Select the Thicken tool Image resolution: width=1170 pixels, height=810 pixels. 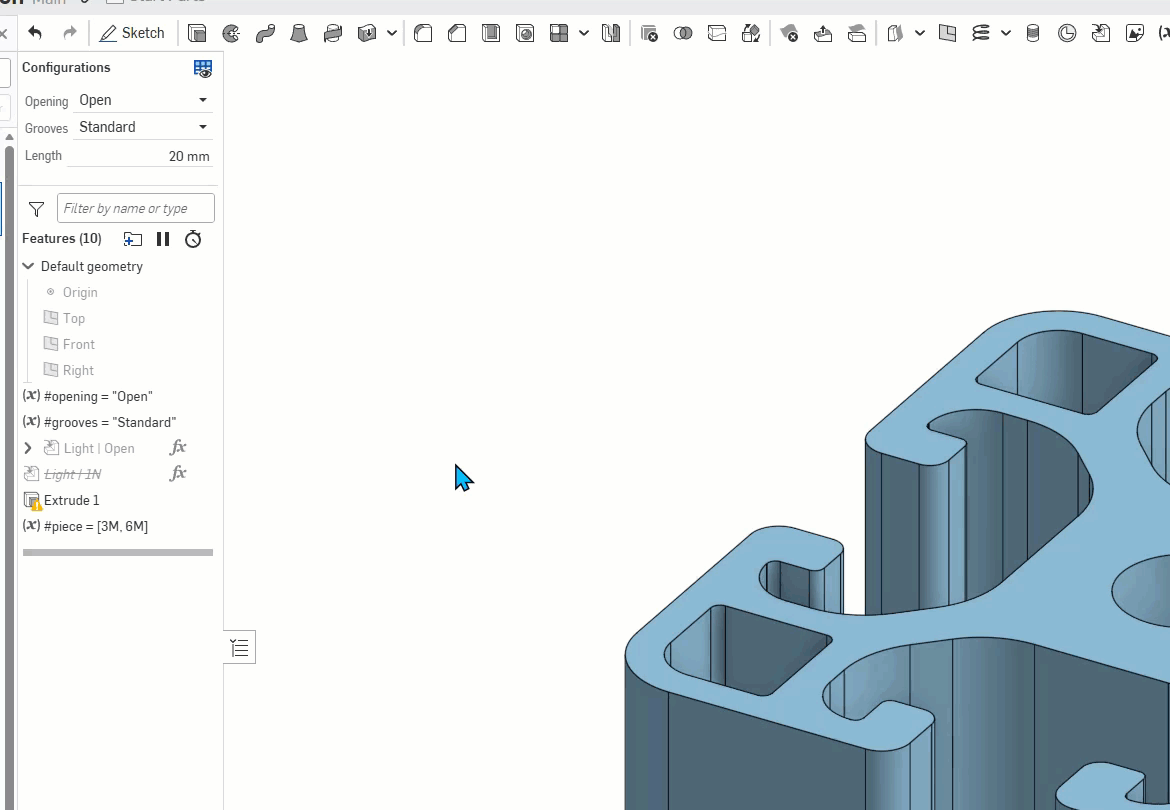333,33
